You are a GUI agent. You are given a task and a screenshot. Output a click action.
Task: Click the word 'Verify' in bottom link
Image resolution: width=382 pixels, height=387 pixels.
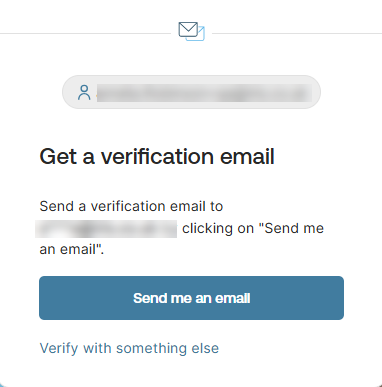pyautogui.click(x=59, y=348)
